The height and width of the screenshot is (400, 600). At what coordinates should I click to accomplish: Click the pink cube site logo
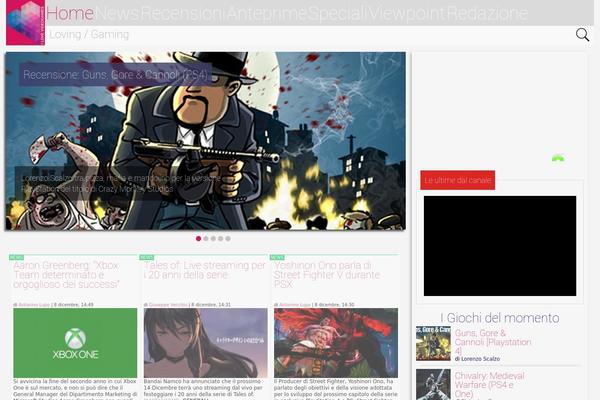(x=26, y=23)
